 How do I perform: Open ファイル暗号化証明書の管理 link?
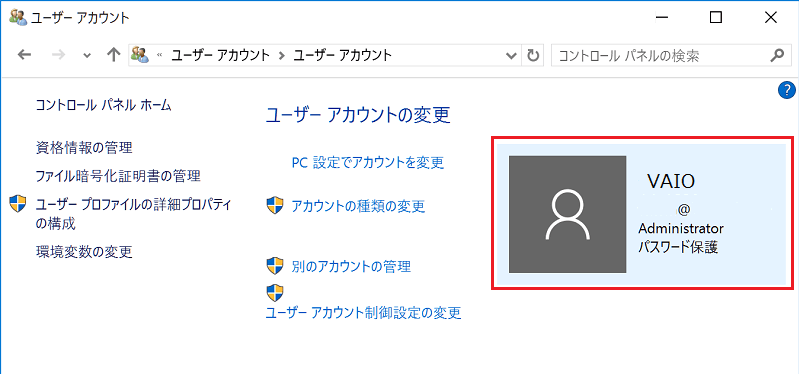point(118,176)
